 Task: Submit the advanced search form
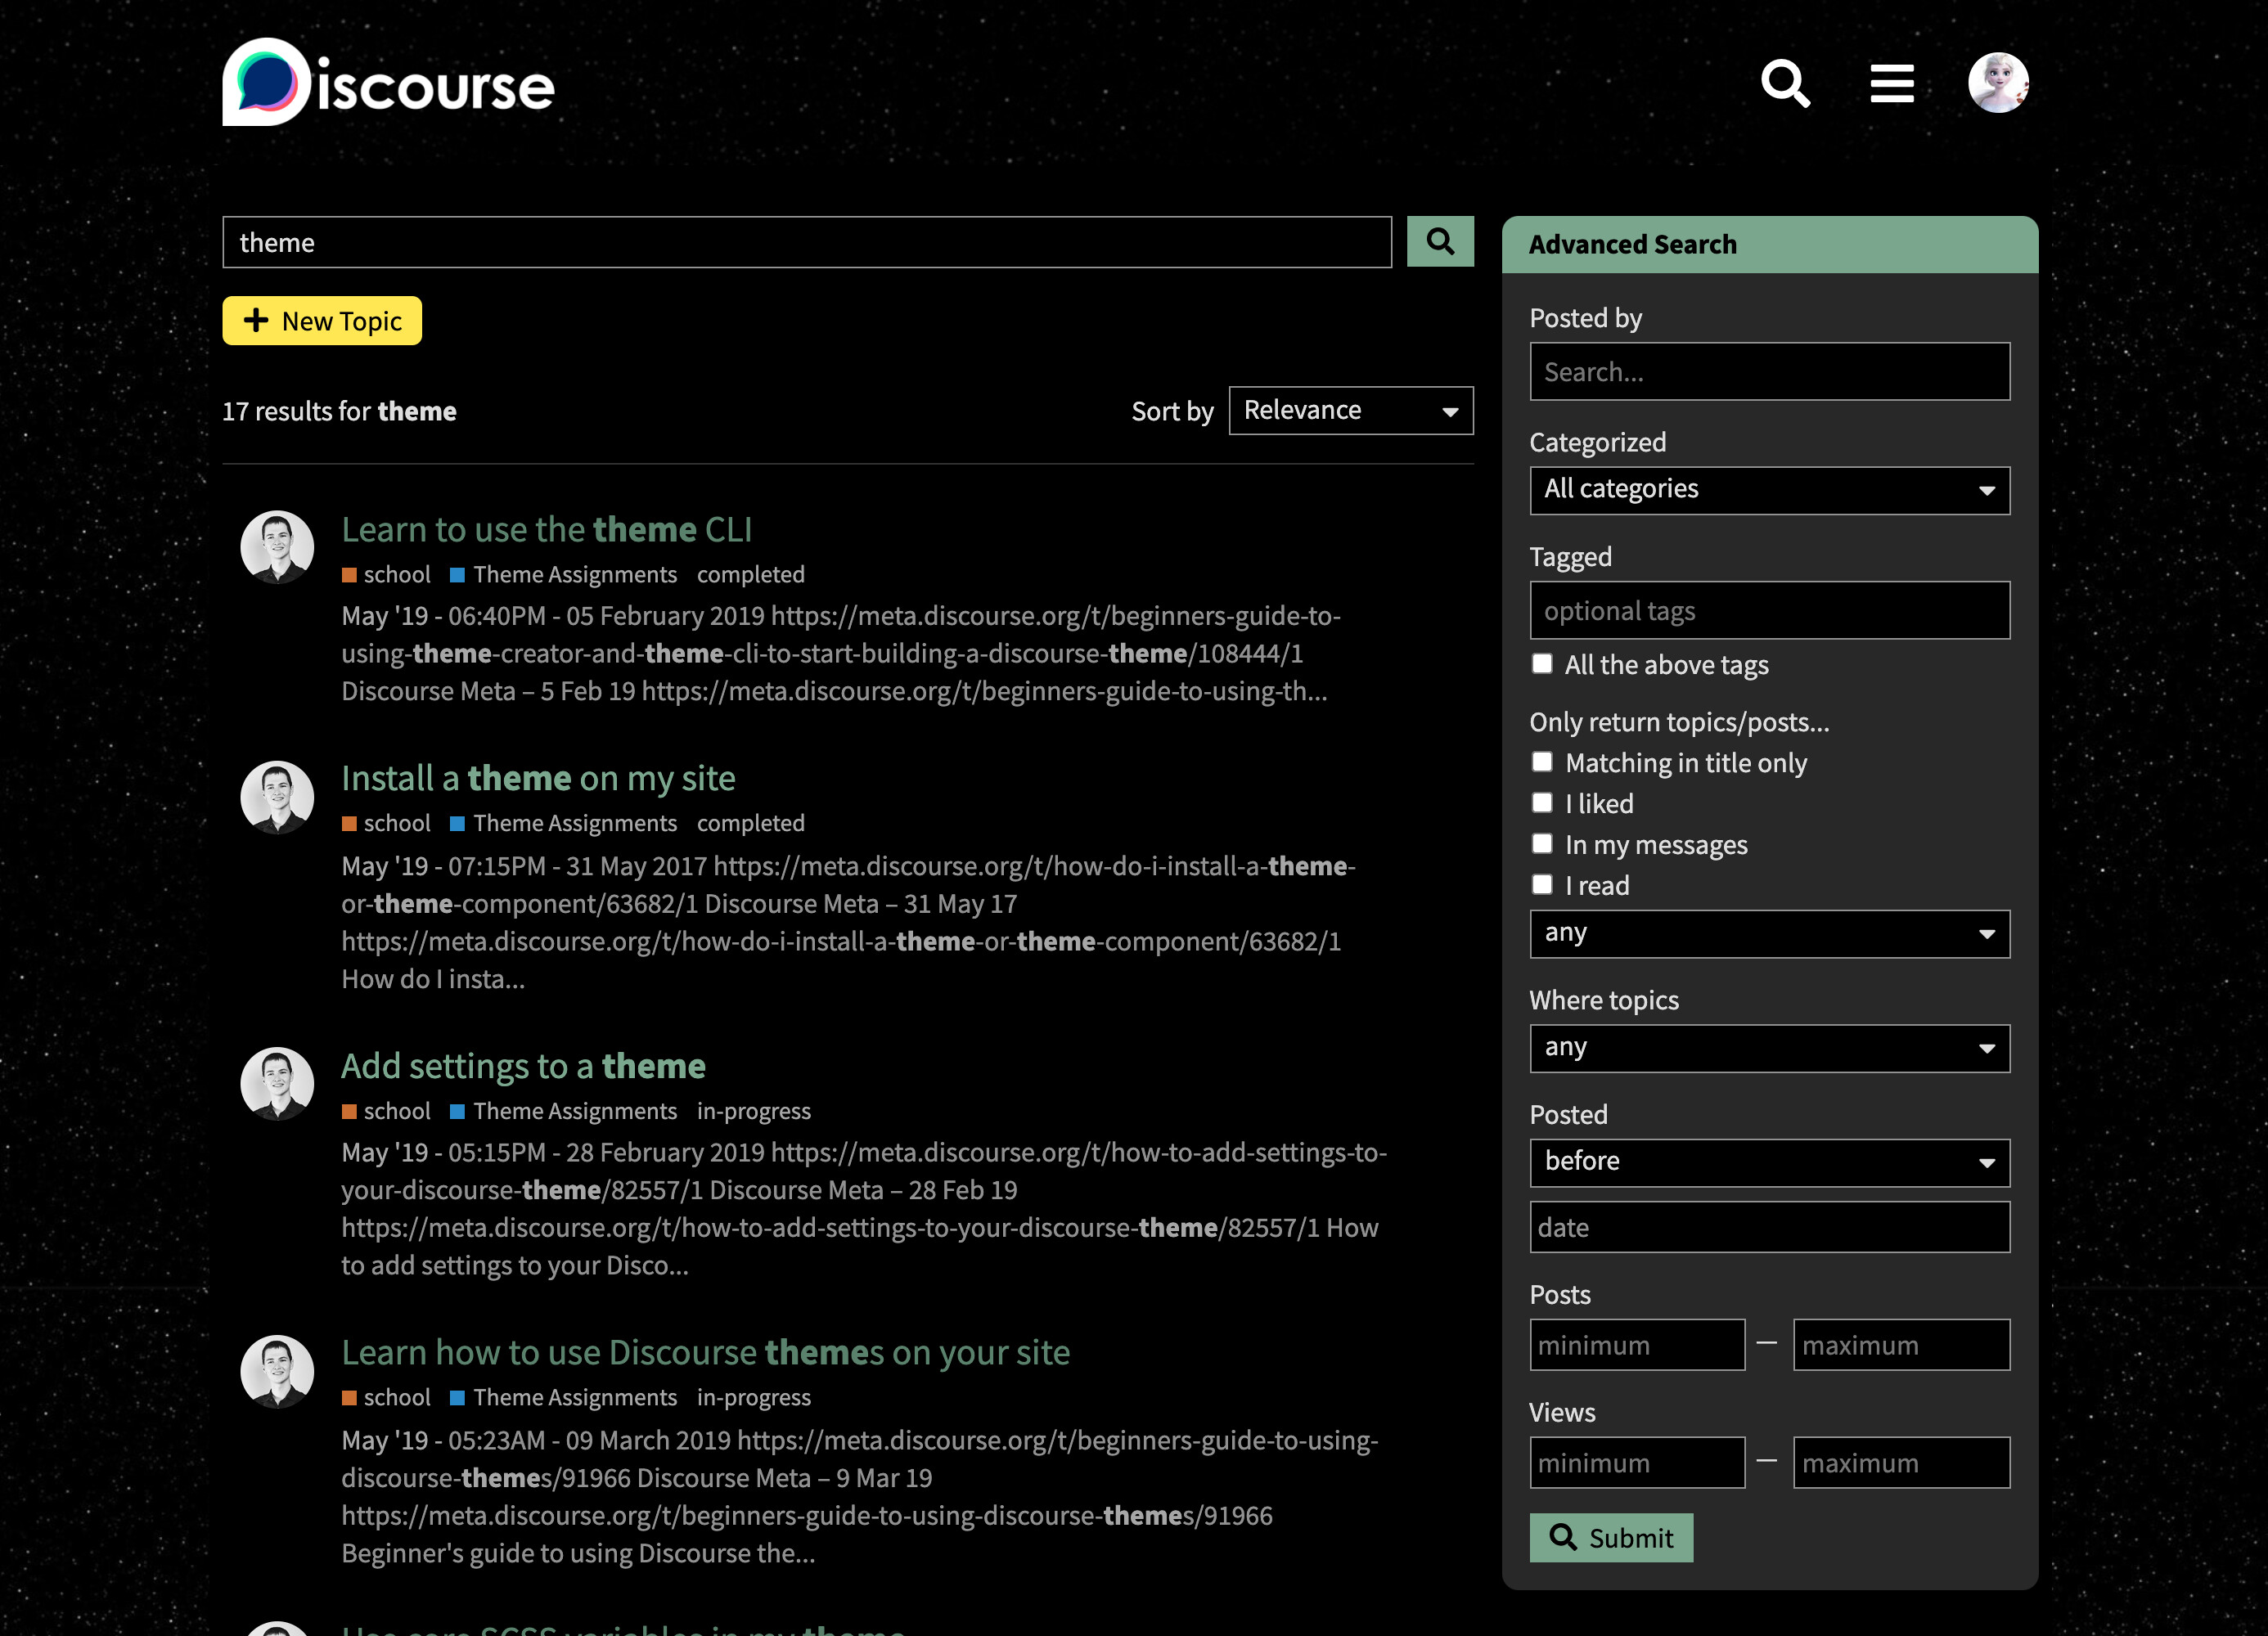(x=1610, y=1537)
